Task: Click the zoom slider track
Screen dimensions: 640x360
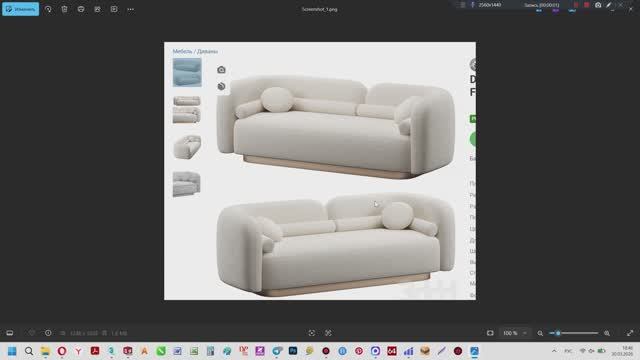Action: pyautogui.click(x=574, y=333)
